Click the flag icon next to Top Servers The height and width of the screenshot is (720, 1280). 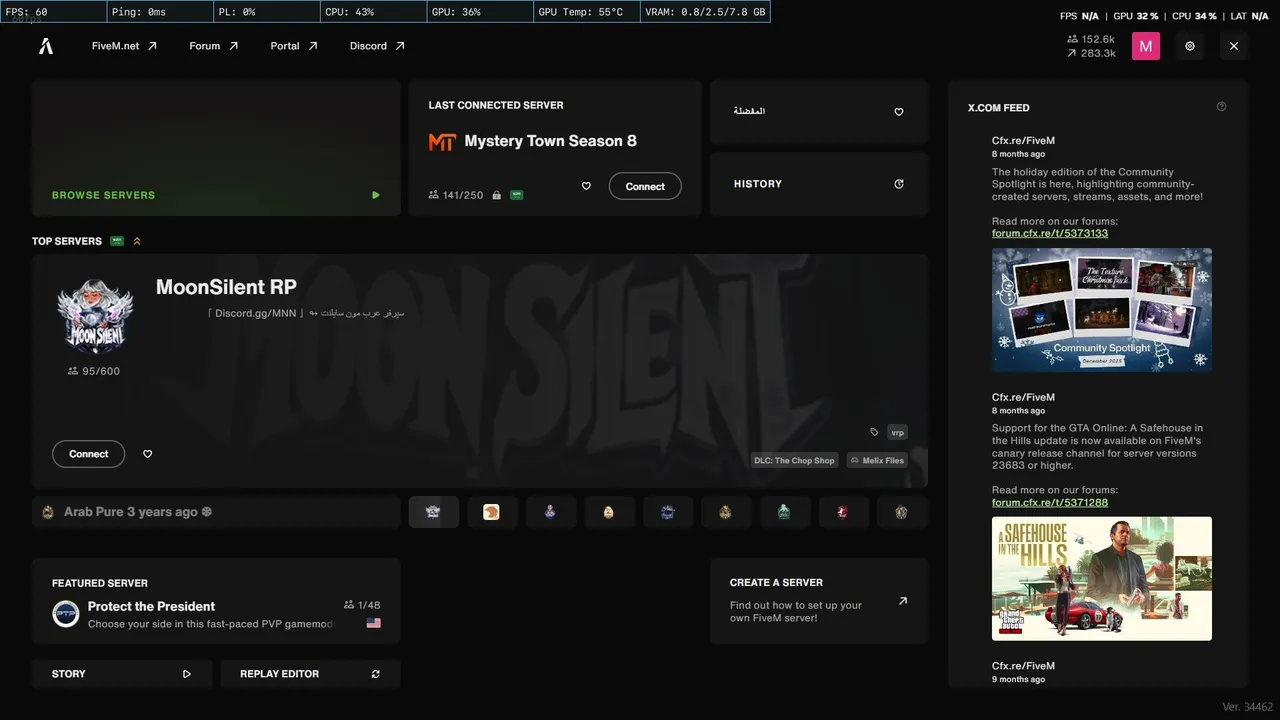[117, 241]
